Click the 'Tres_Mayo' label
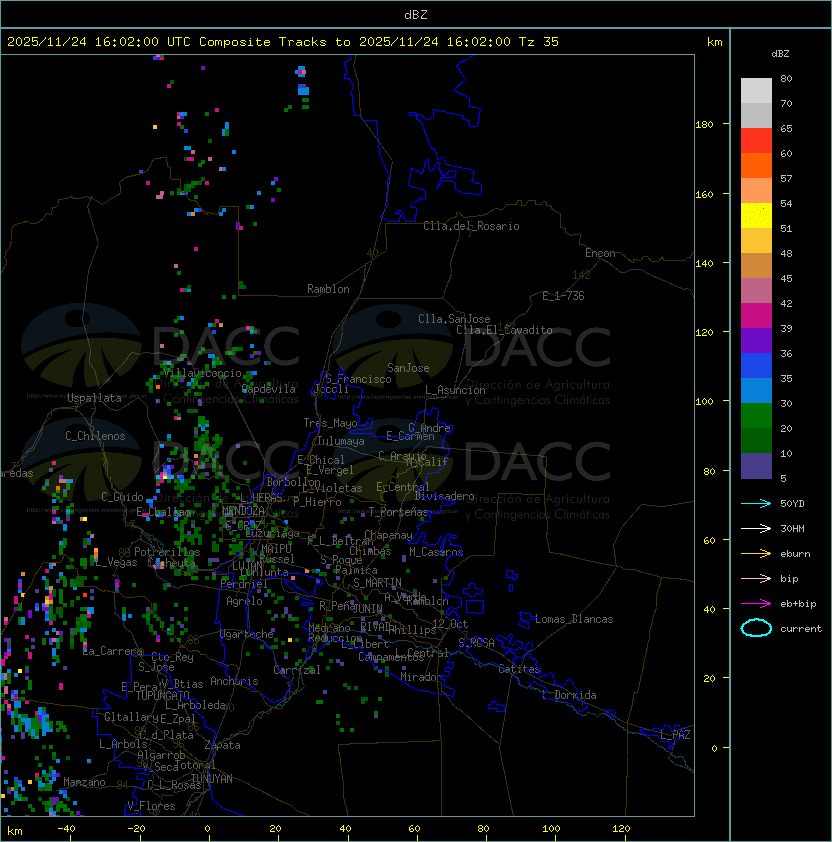The width and height of the screenshot is (832, 842). pos(330,423)
